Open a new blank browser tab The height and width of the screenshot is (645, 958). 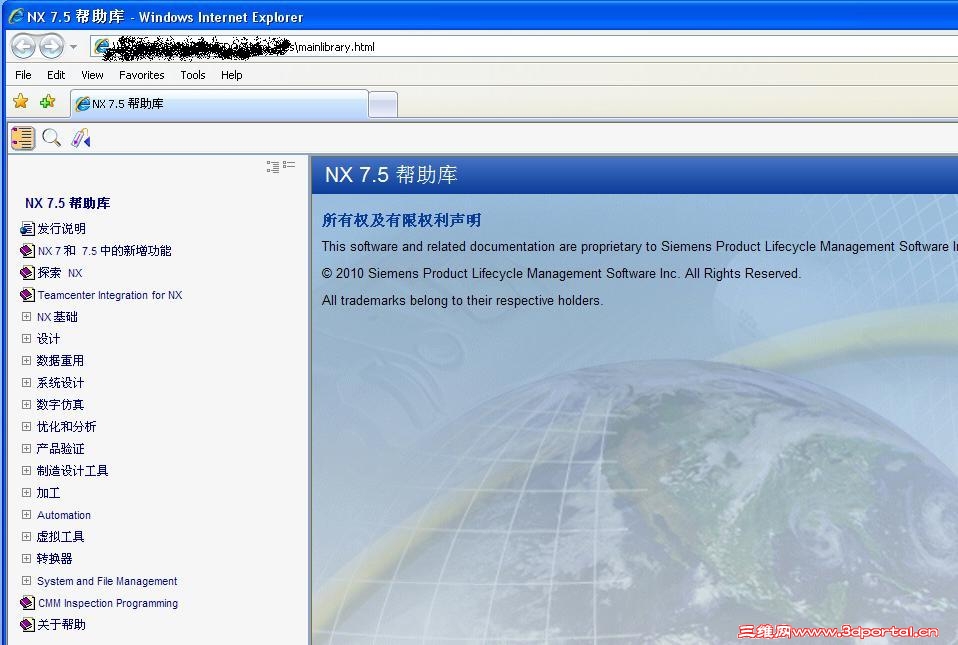coord(384,104)
